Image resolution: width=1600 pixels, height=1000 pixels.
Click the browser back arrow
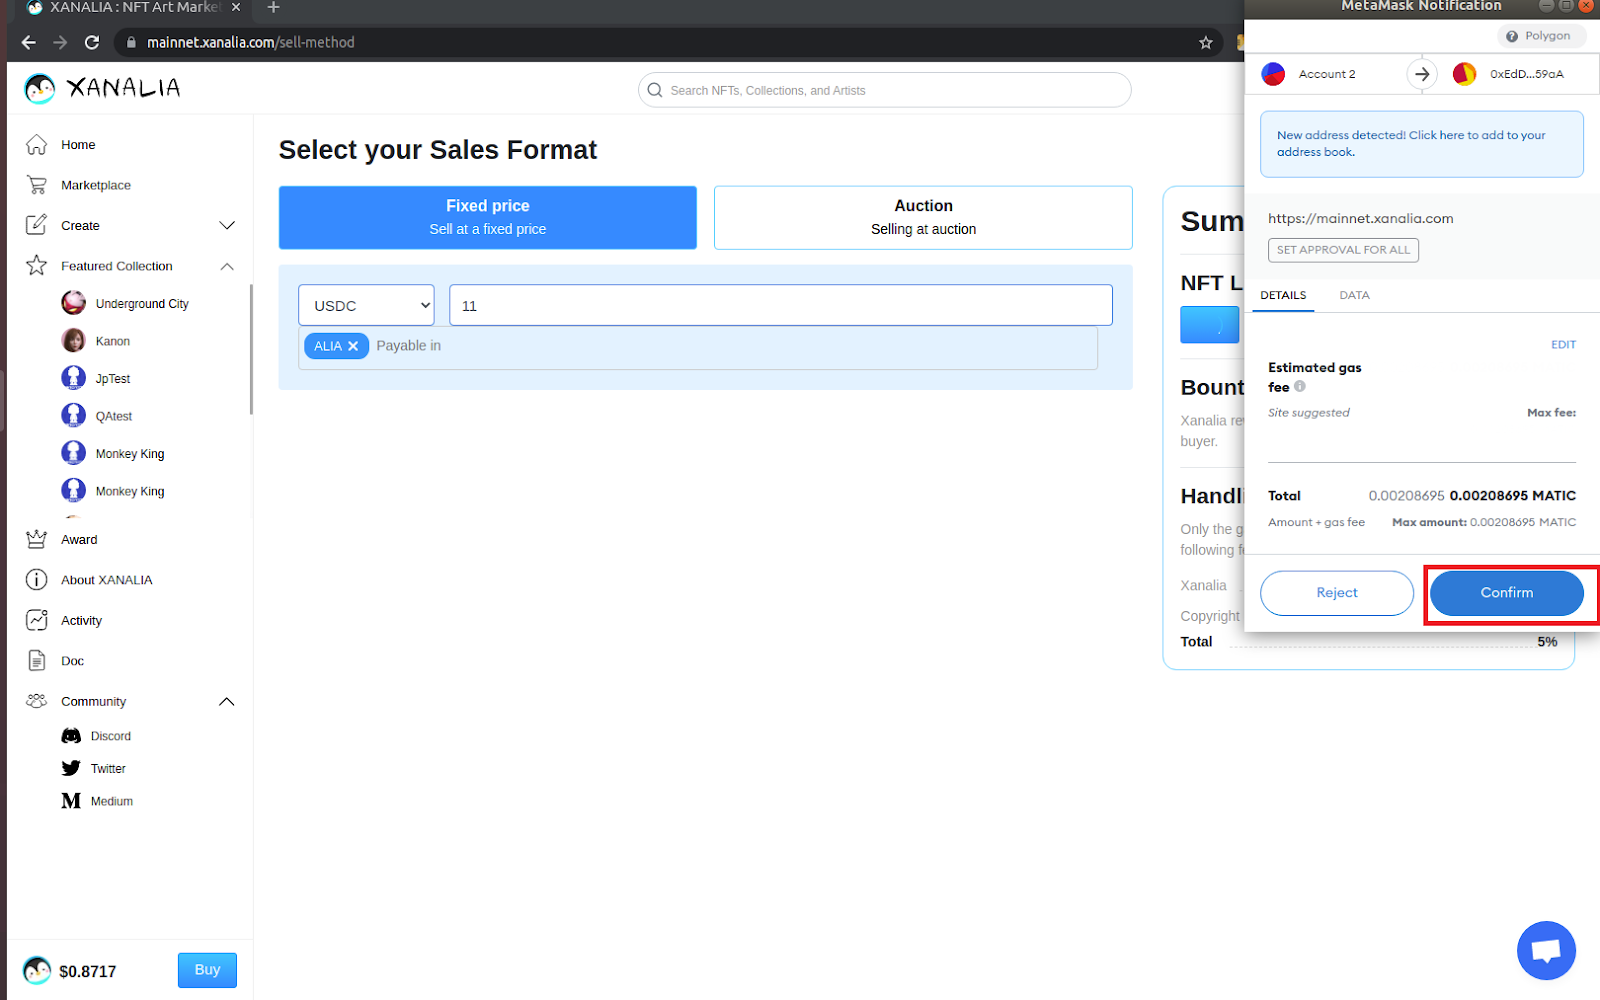click(28, 42)
